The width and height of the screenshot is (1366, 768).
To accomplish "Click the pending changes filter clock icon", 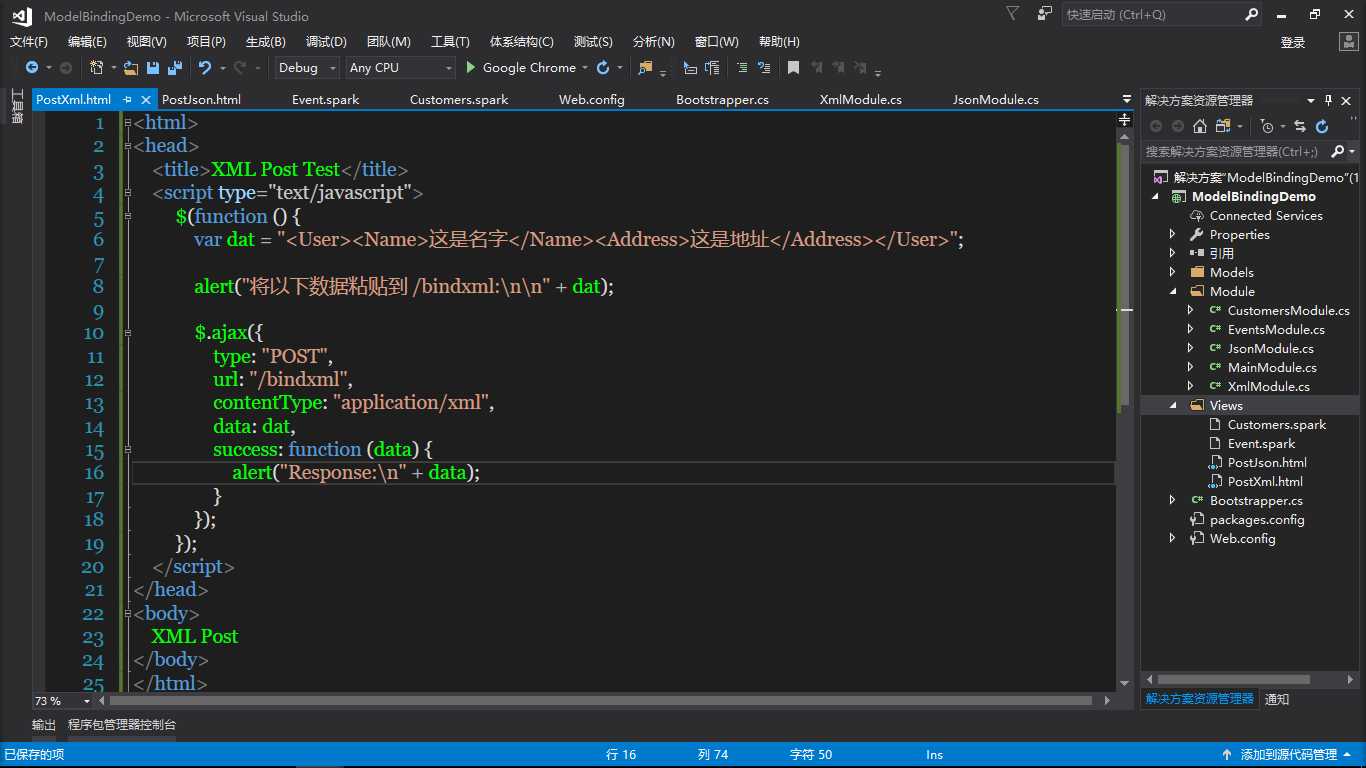I will [1267, 126].
